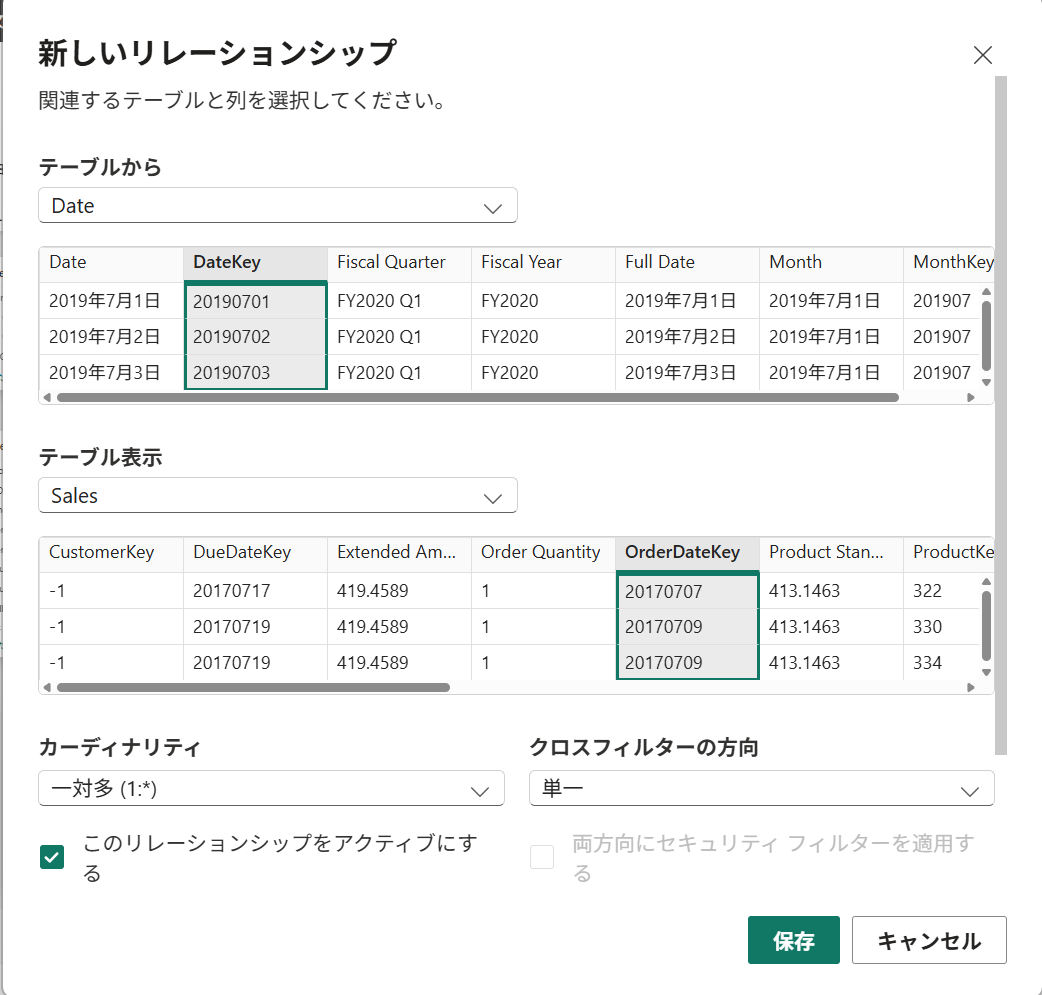Select the Extended Am... column header
This screenshot has height=995, width=1042.
[x=399, y=552]
